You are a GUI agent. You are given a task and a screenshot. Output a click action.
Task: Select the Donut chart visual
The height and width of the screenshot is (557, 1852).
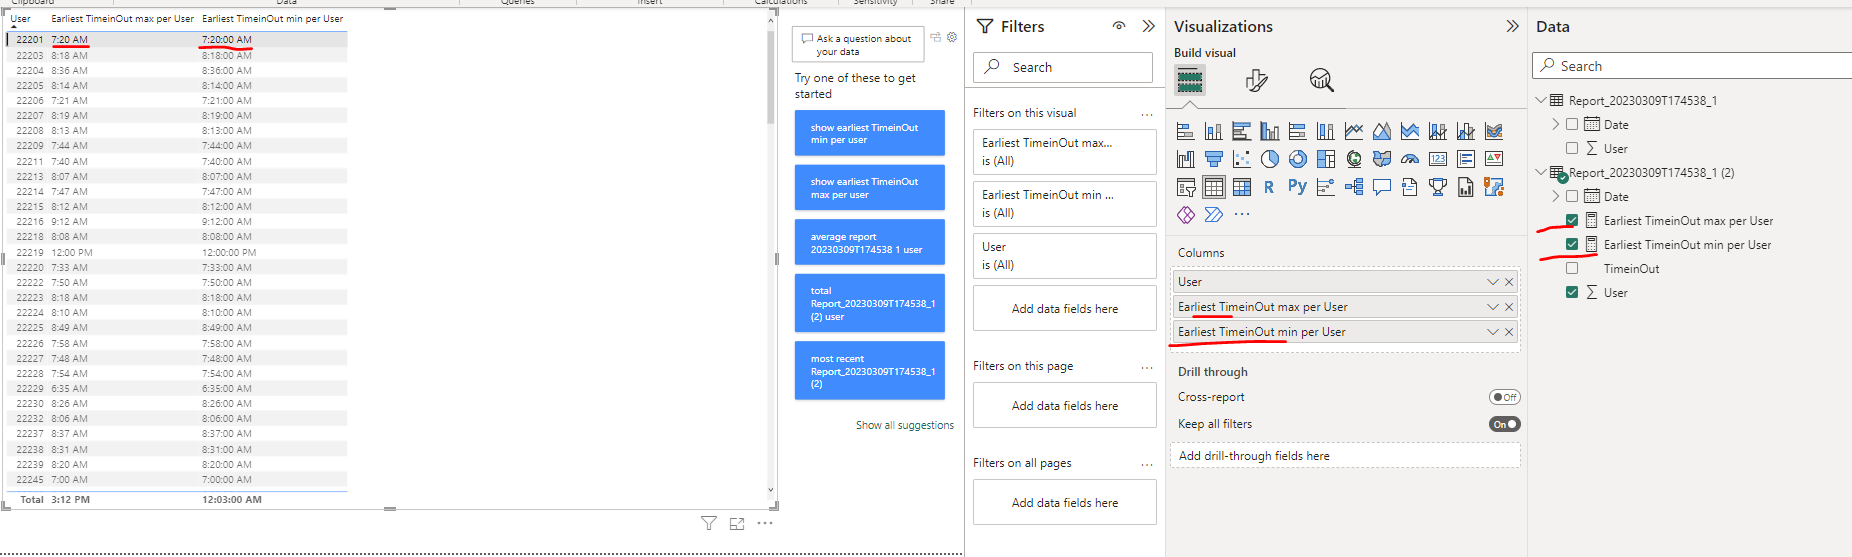click(1298, 159)
